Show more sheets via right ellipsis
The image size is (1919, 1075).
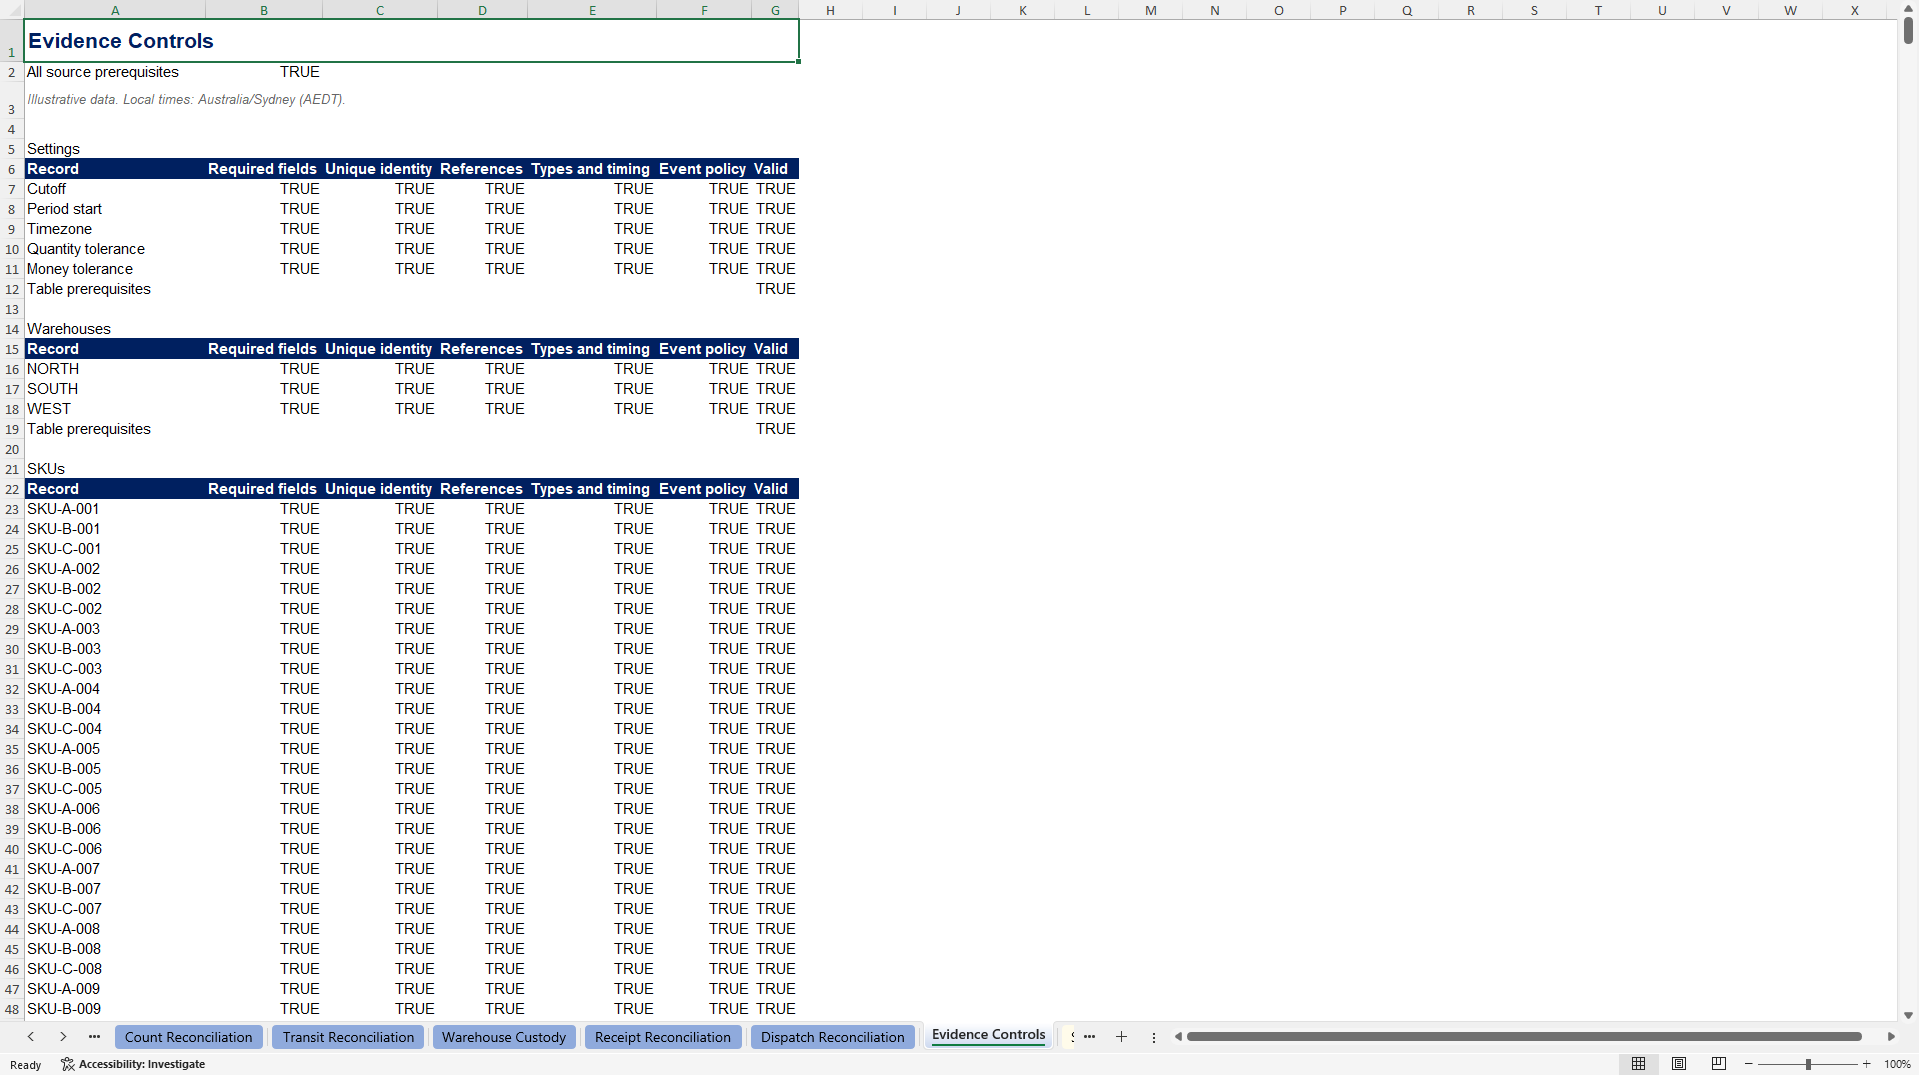1089,1037
